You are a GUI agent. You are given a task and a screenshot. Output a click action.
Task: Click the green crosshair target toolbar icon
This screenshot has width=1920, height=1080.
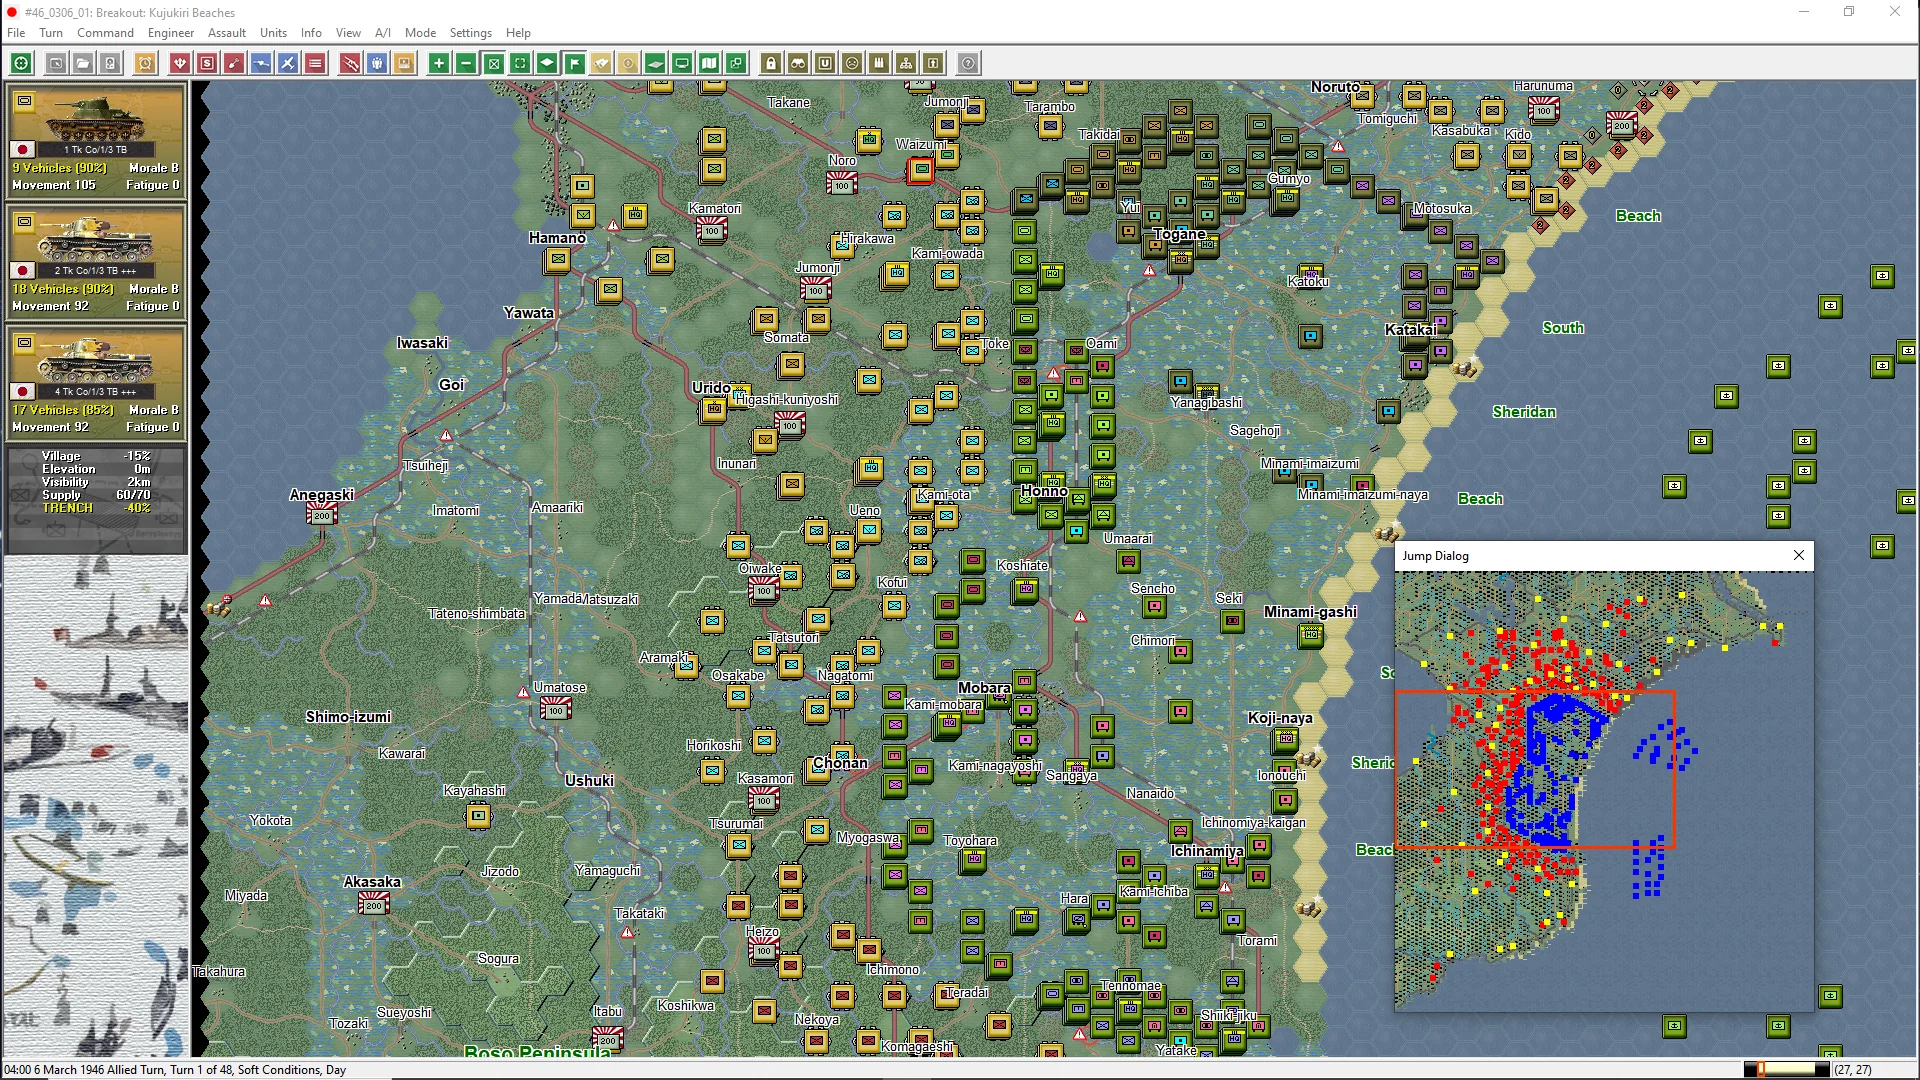pos(21,64)
